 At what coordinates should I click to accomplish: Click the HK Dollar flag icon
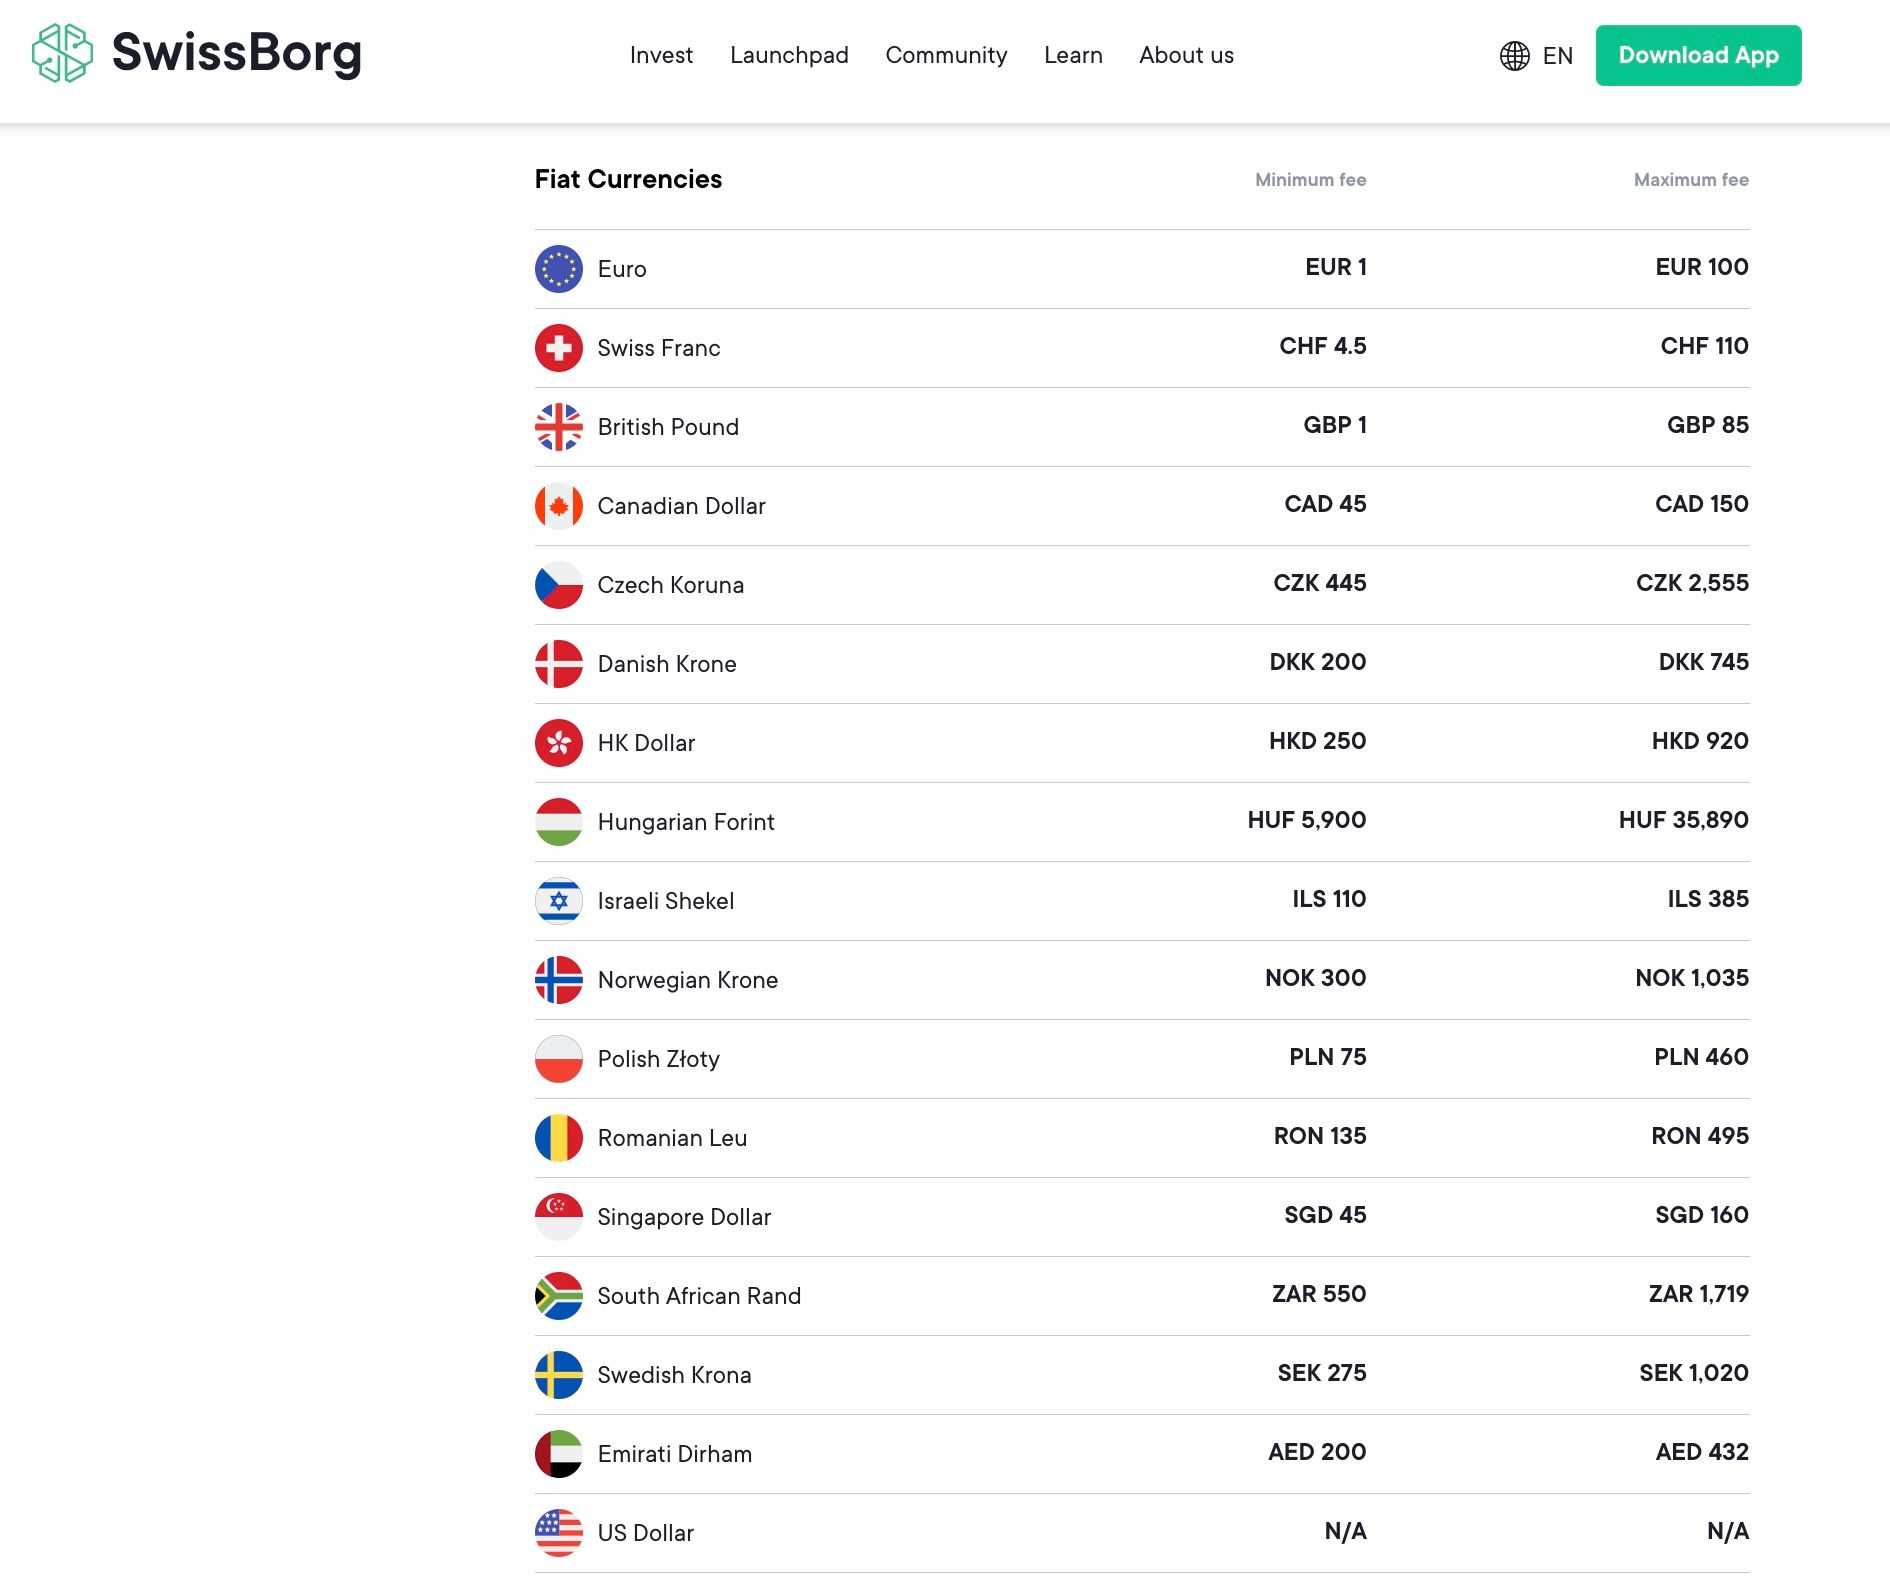[x=558, y=743]
